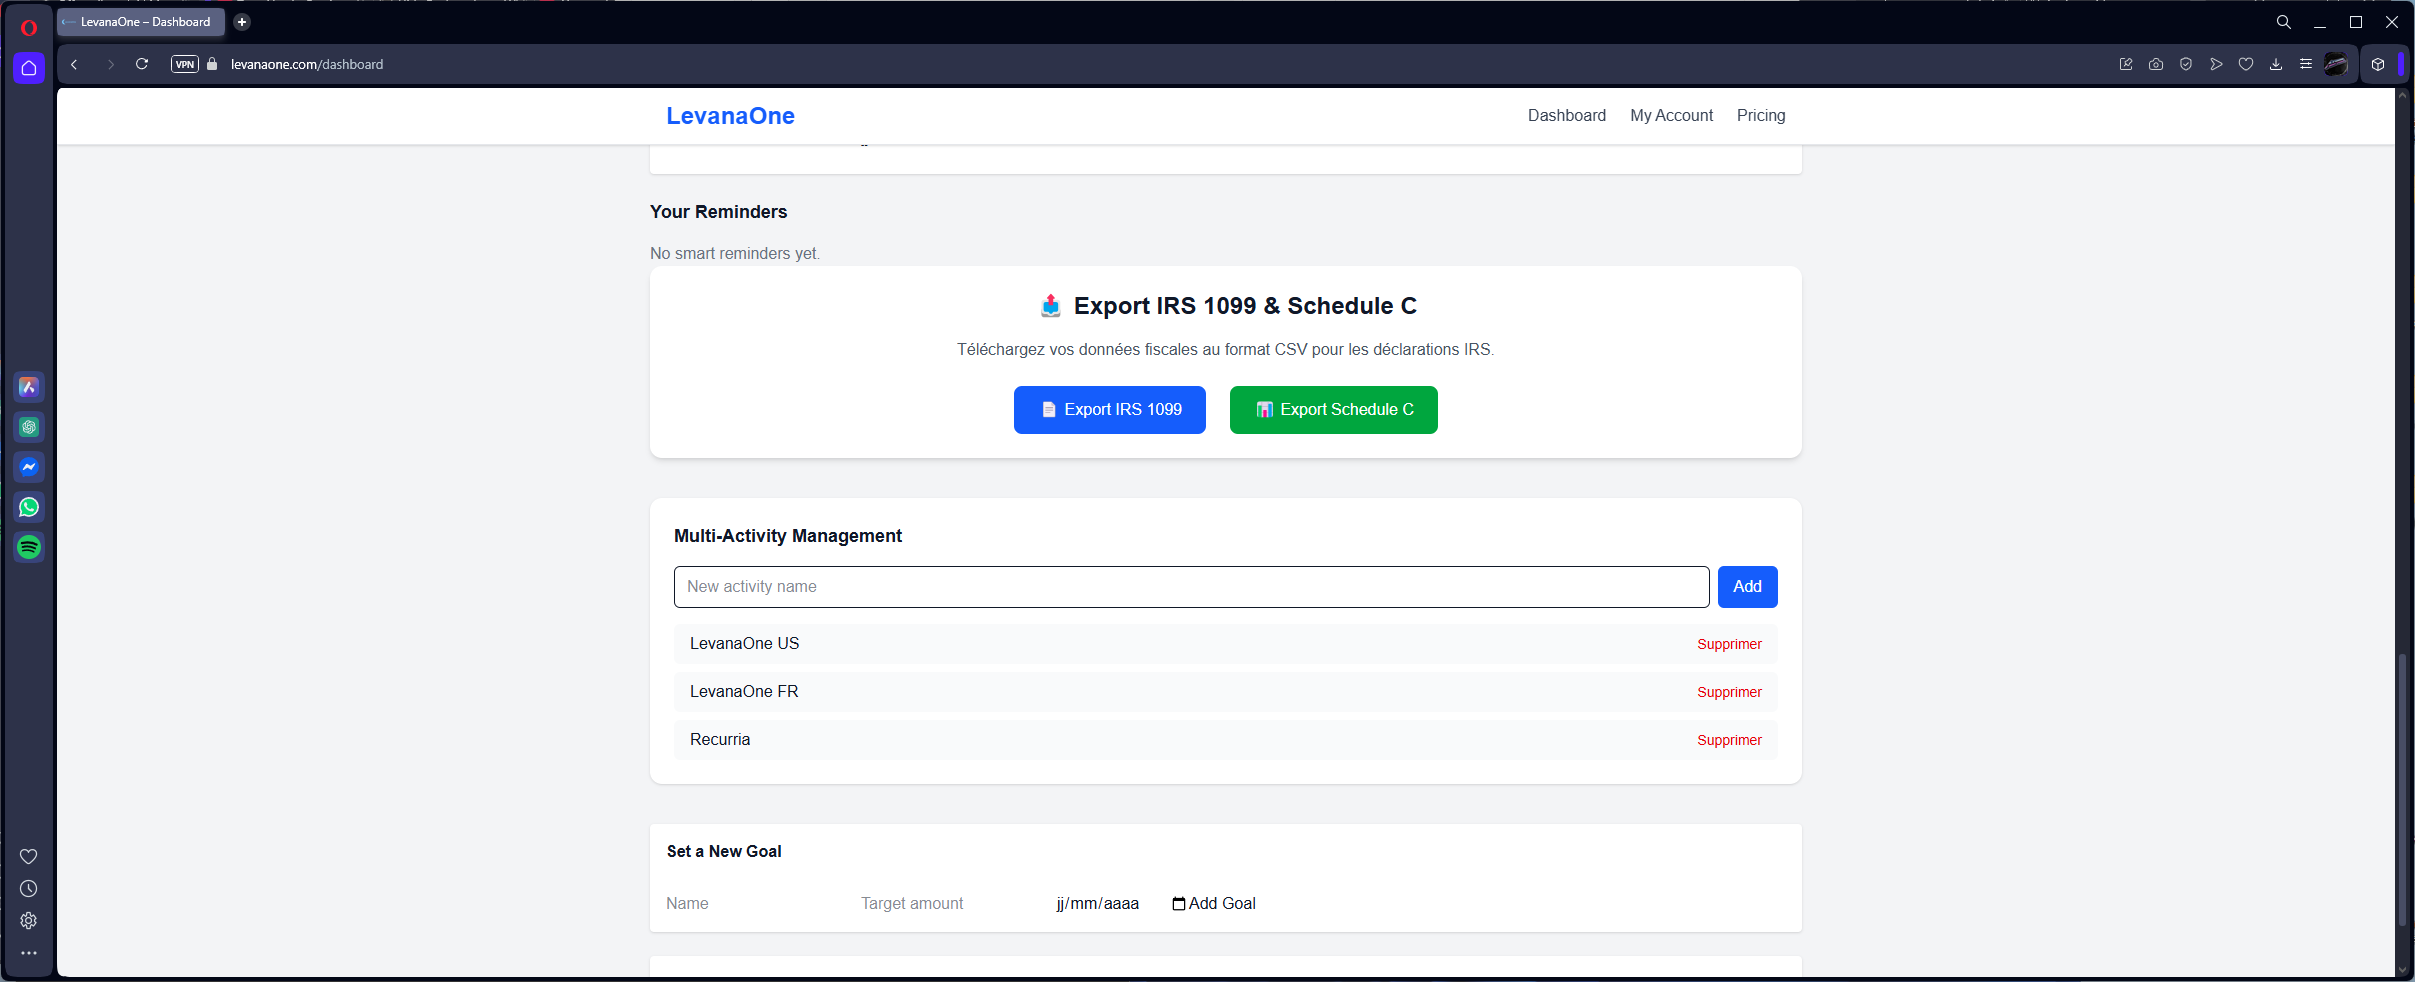This screenshot has width=2415, height=982.
Task: Search tabs with the magnifier icon
Action: tap(2284, 22)
